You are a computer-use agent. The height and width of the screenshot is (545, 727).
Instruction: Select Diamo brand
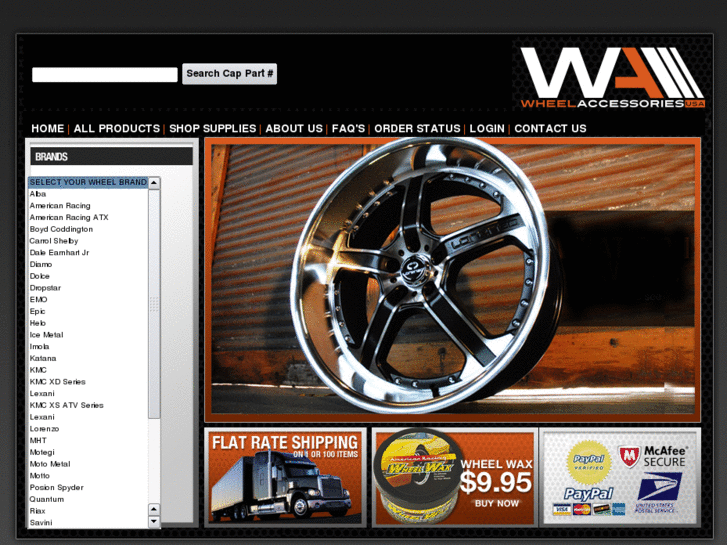88,264
